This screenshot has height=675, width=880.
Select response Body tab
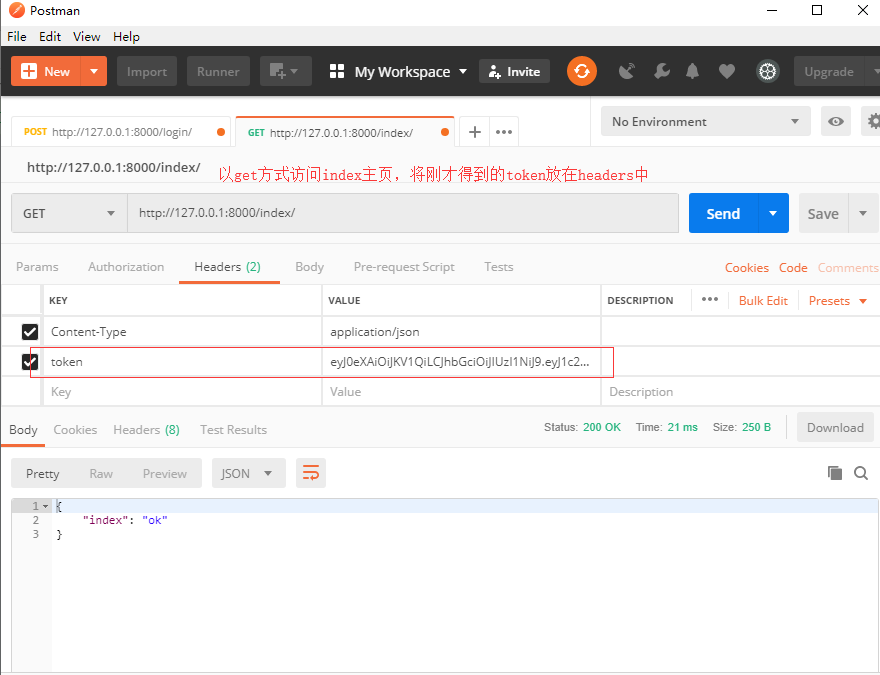click(x=23, y=430)
